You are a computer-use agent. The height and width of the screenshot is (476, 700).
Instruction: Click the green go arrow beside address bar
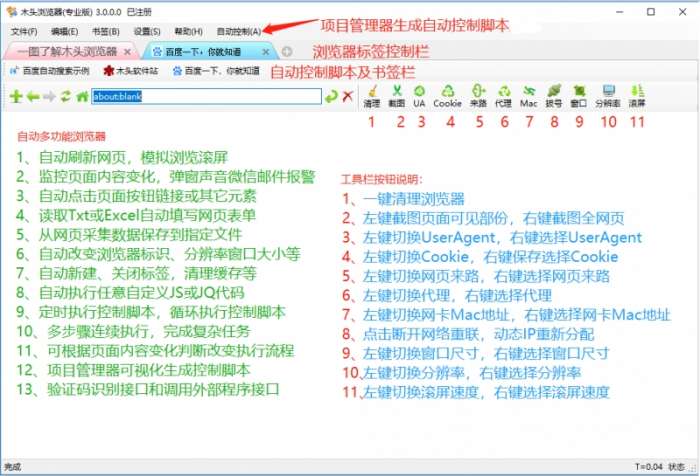pos(331,96)
